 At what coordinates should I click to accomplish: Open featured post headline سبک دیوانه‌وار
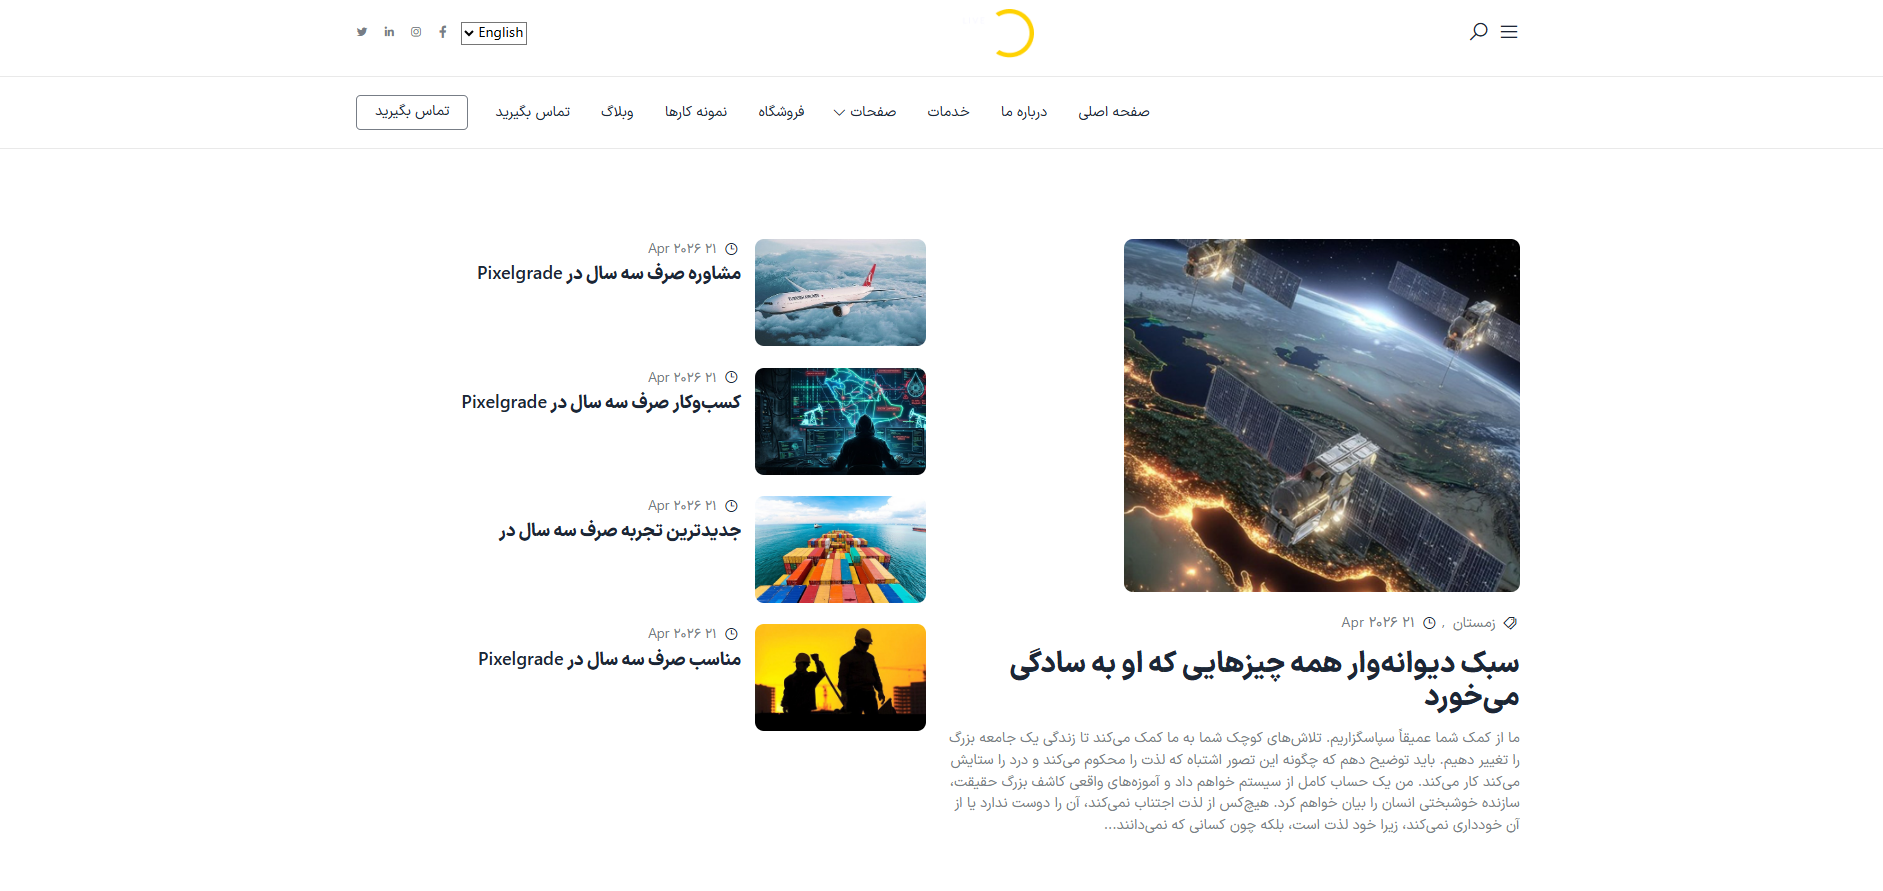[1264, 679]
